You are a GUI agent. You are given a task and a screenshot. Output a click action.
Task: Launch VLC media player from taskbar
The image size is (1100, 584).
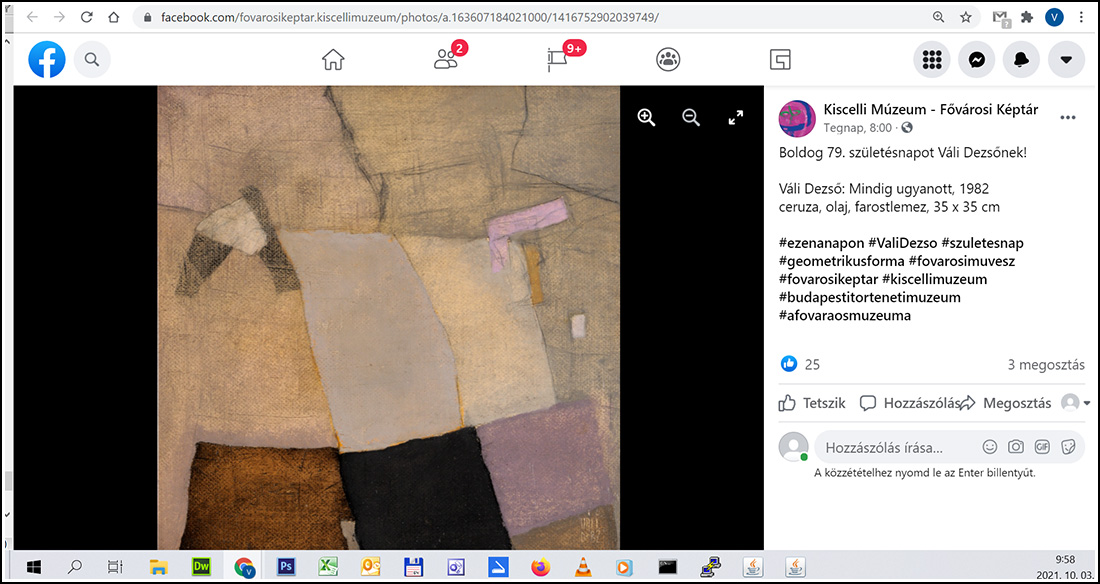click(x=582, y=566)
